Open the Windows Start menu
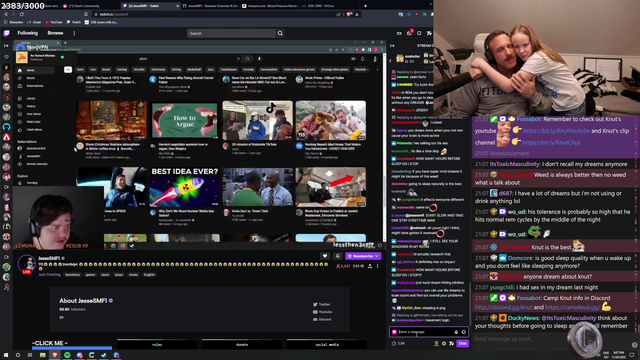Image resolution: width=640 pixels, height=360 pixels. (6, 355)
